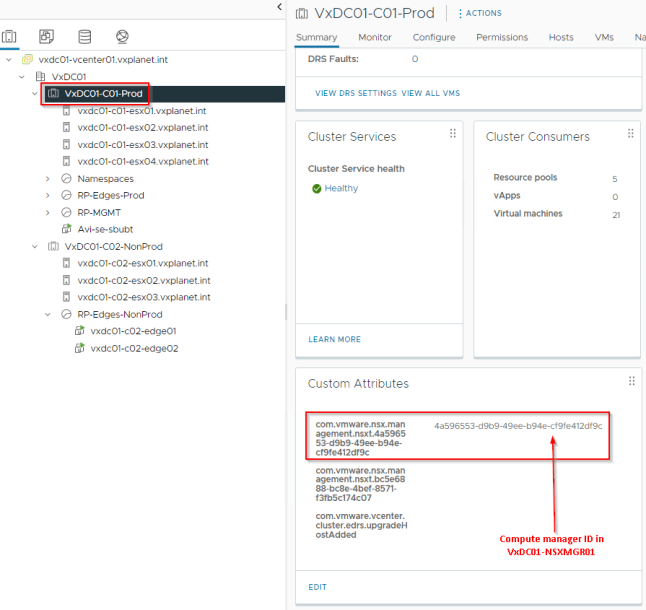Select VxDC01-C02-NonProd cluster label
The height and width of the screenshot is (610, 646).
pyautogui.click(x=113, y=246)
